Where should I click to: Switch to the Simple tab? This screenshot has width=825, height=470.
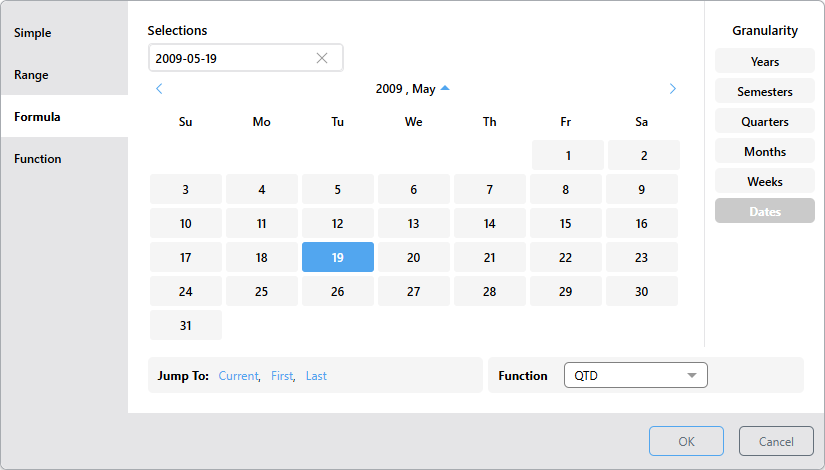coord(33,33)
